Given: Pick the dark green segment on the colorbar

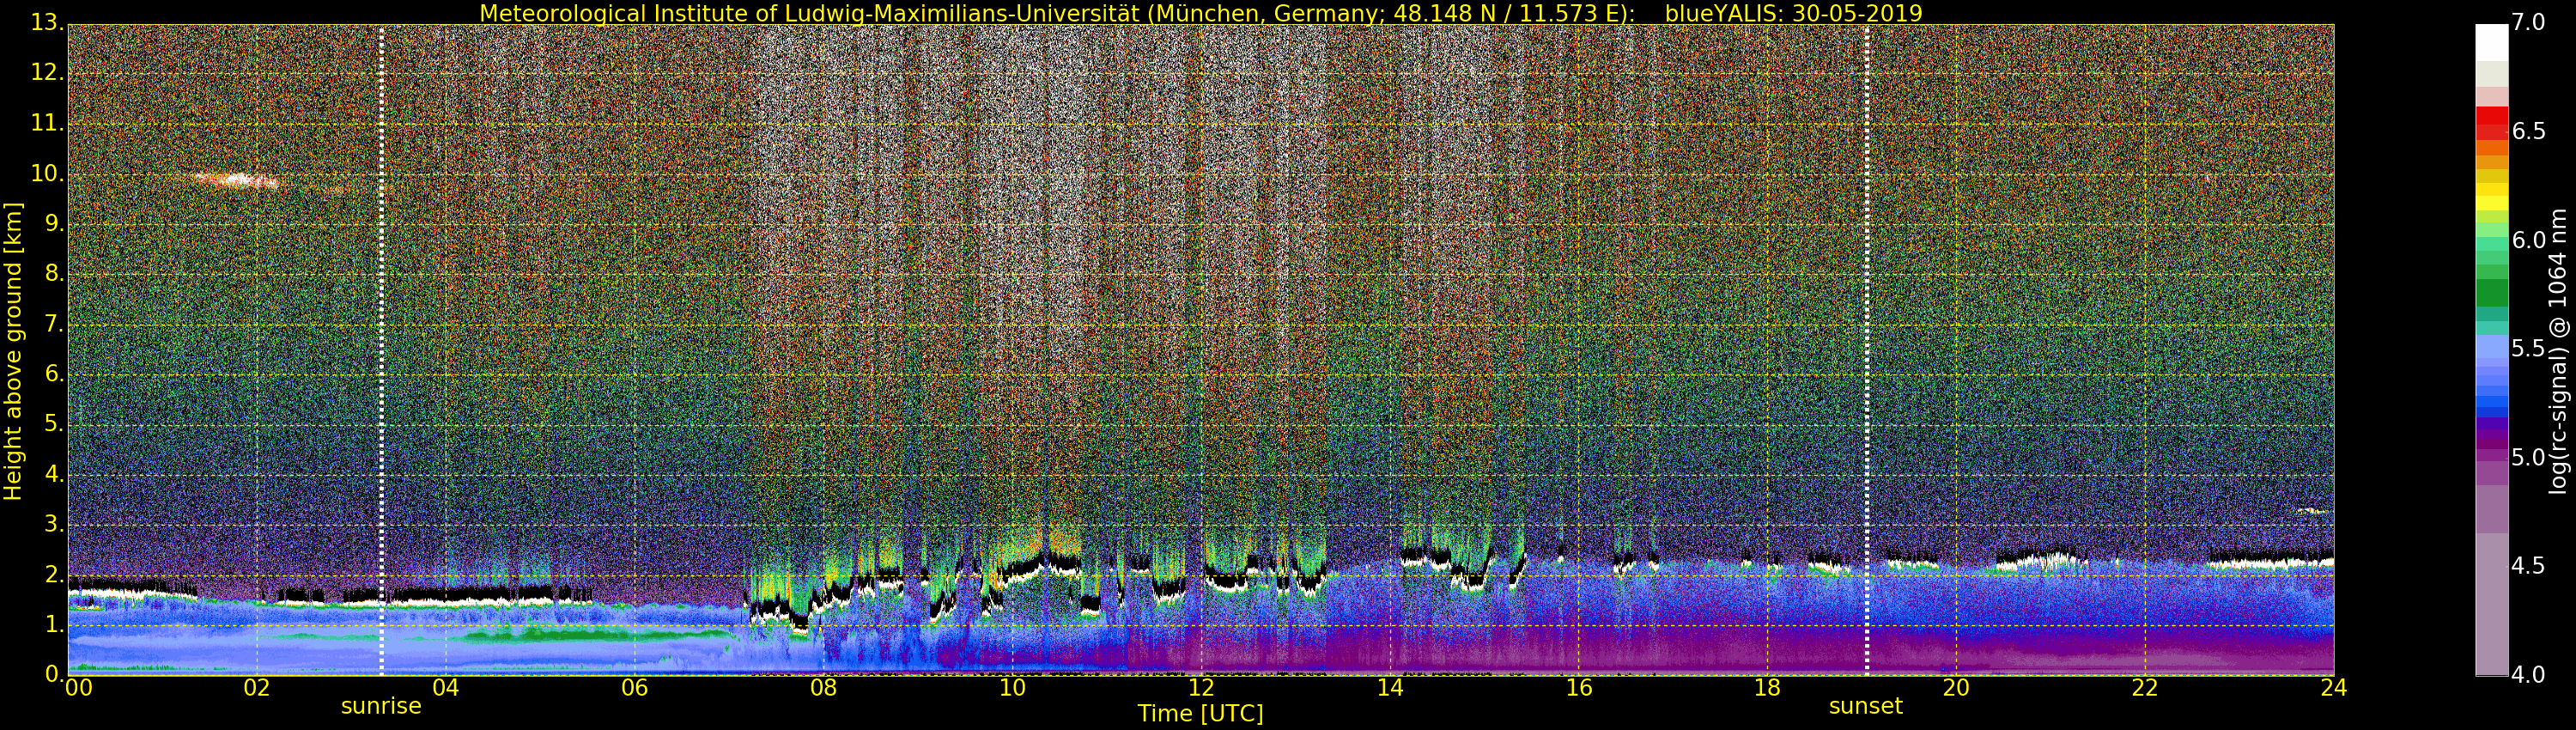Looking at the screenshot, I should click(2492, 293).
